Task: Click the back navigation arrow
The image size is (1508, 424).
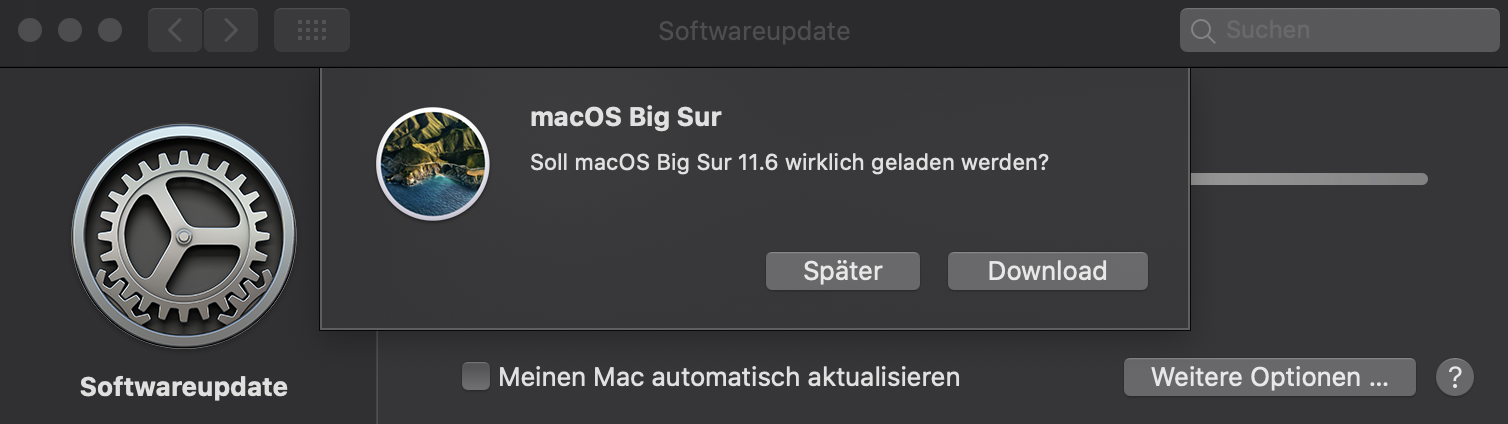Action: (175, 30)
